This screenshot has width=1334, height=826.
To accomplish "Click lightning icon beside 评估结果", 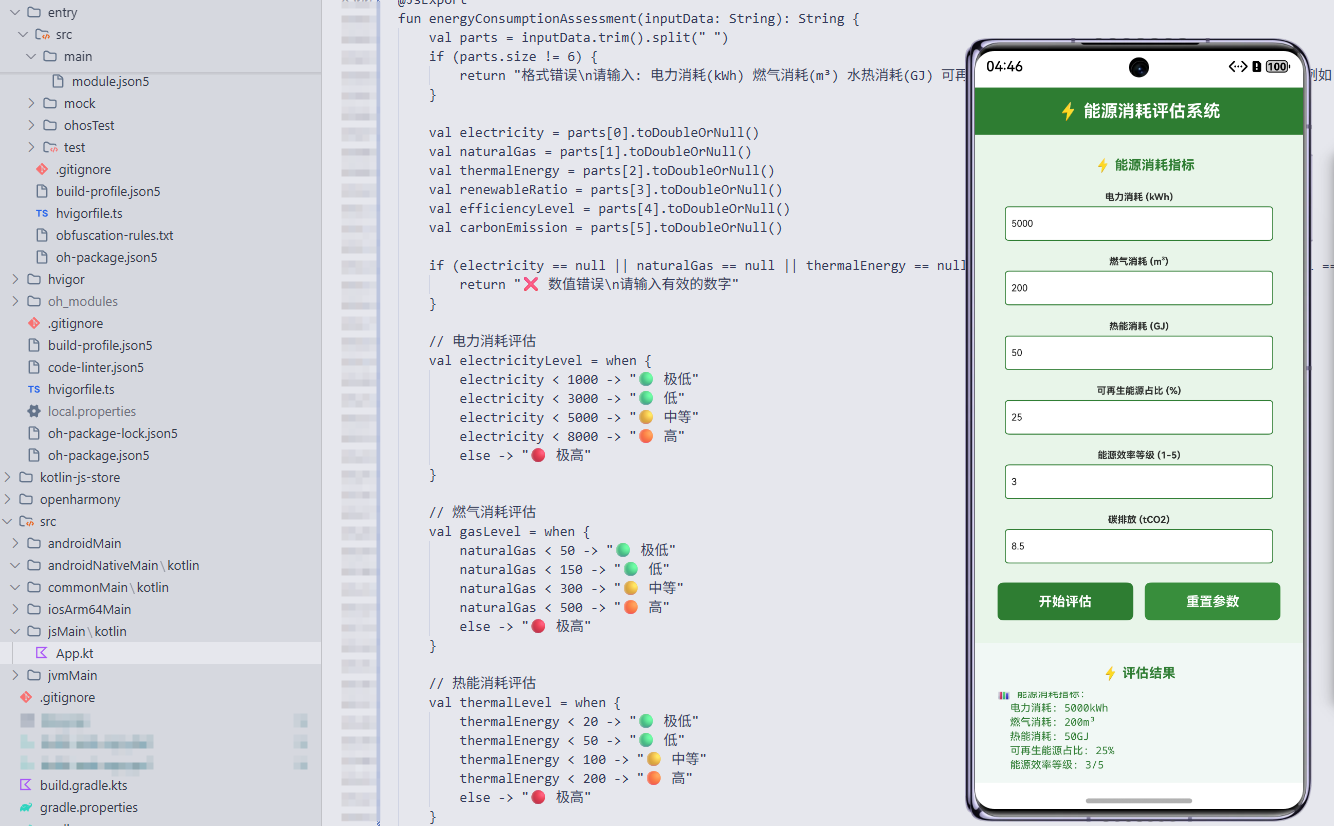I will point(1110,673).
